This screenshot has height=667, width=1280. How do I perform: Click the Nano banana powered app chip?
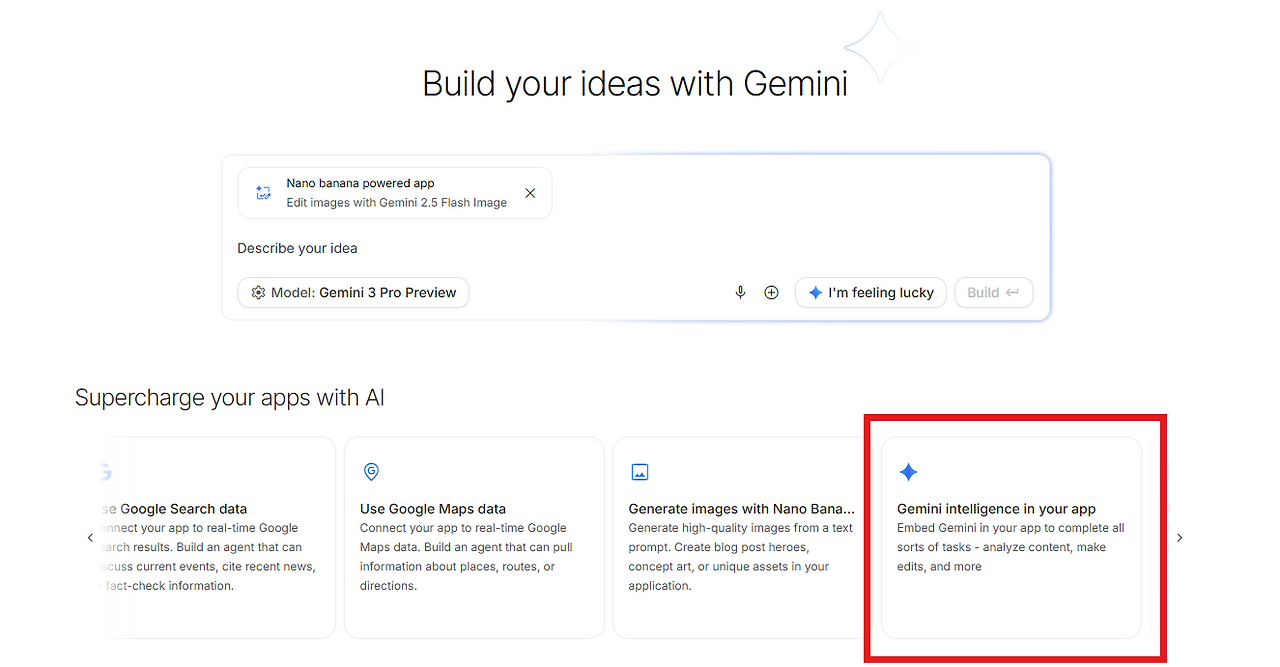[x=395, y=193]
